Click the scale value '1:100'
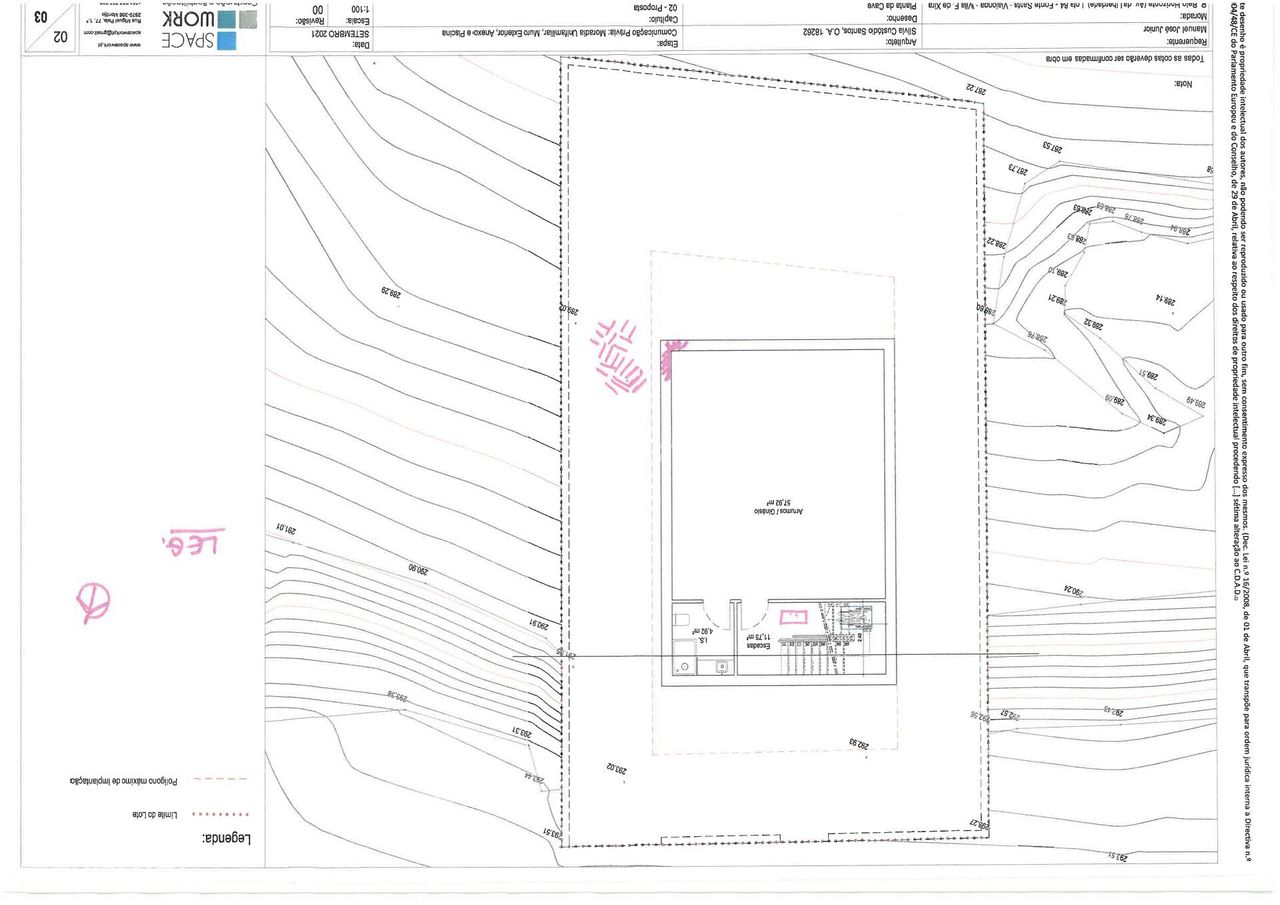This screenshot has height=905, width=1280. (x=359, y=9)
